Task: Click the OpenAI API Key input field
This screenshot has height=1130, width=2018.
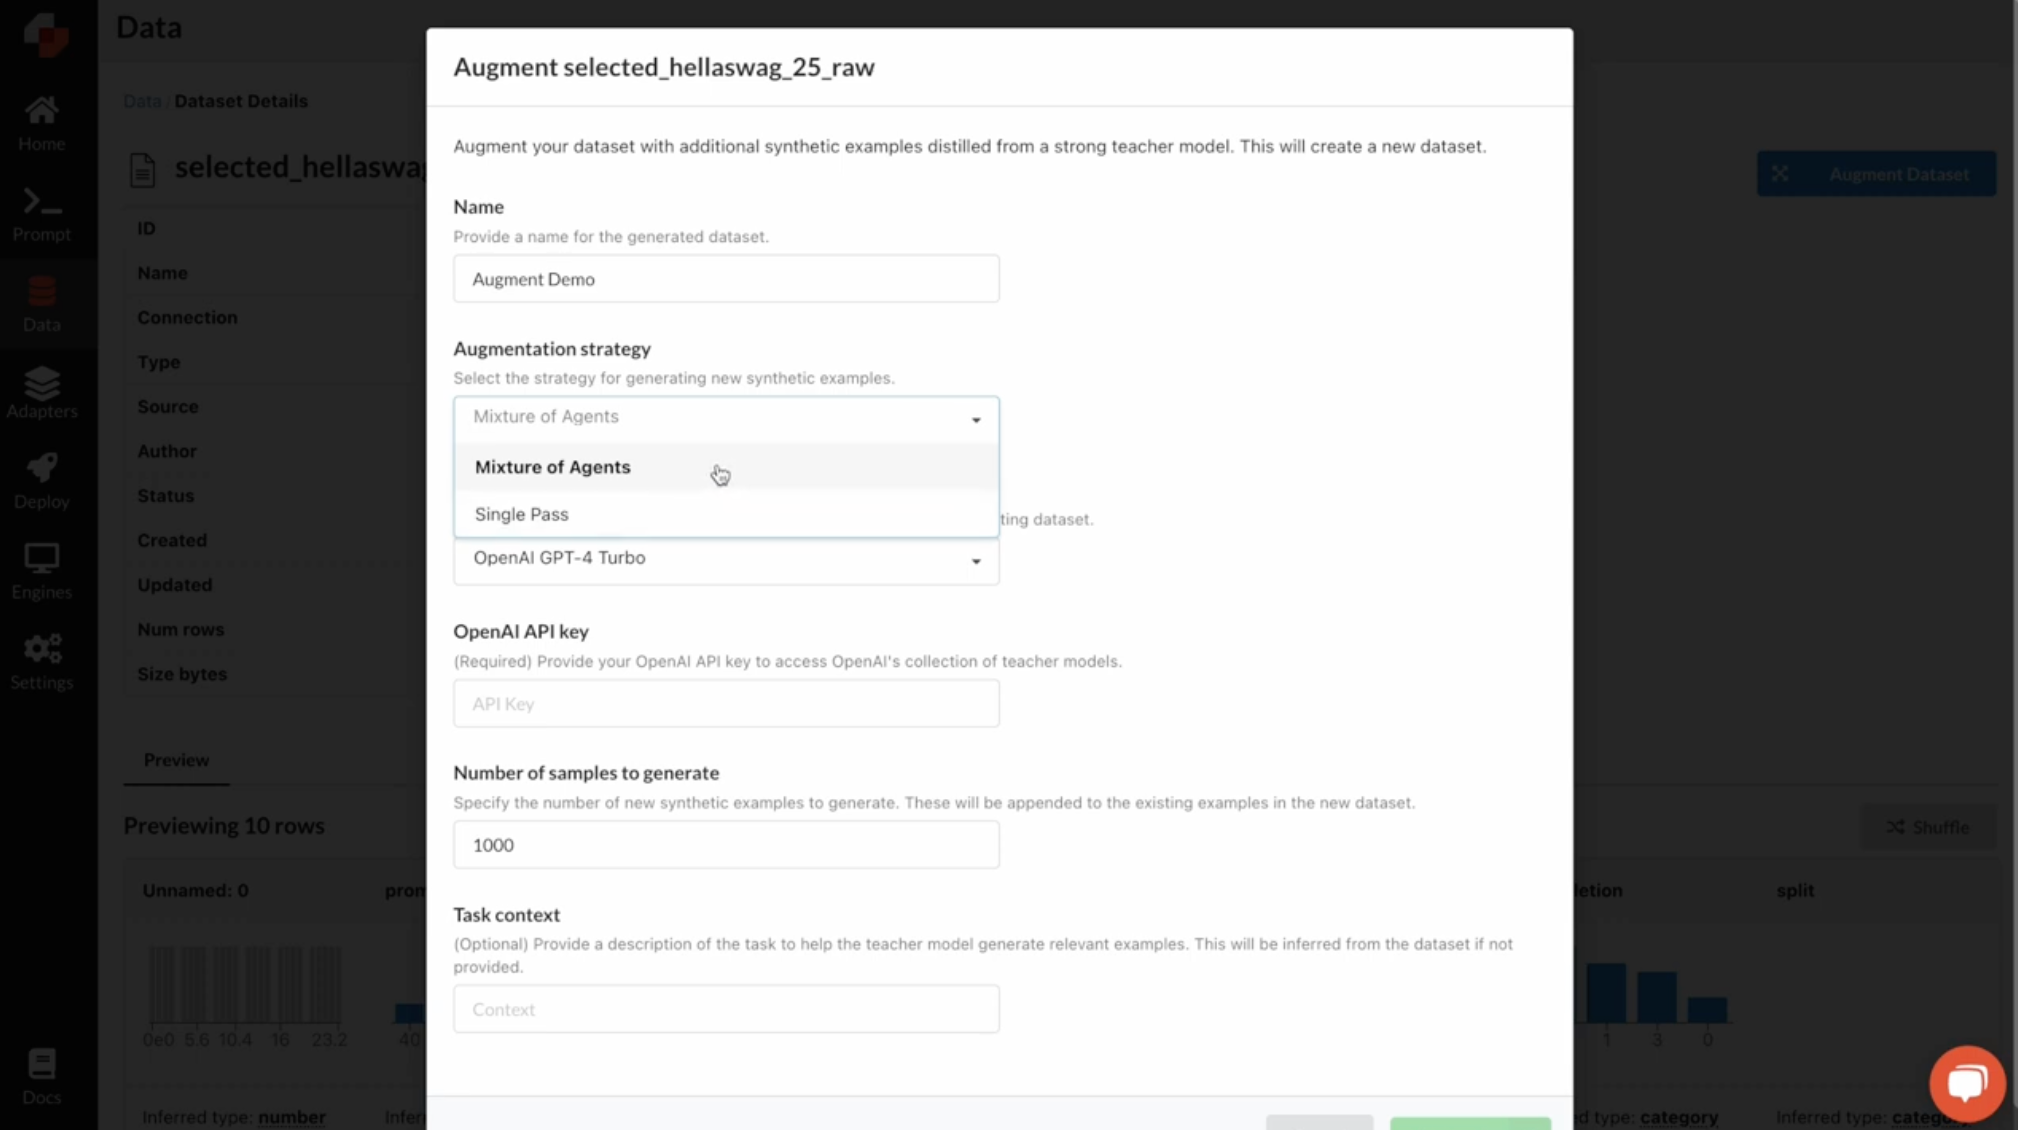Action: click(x=725, y=703)
